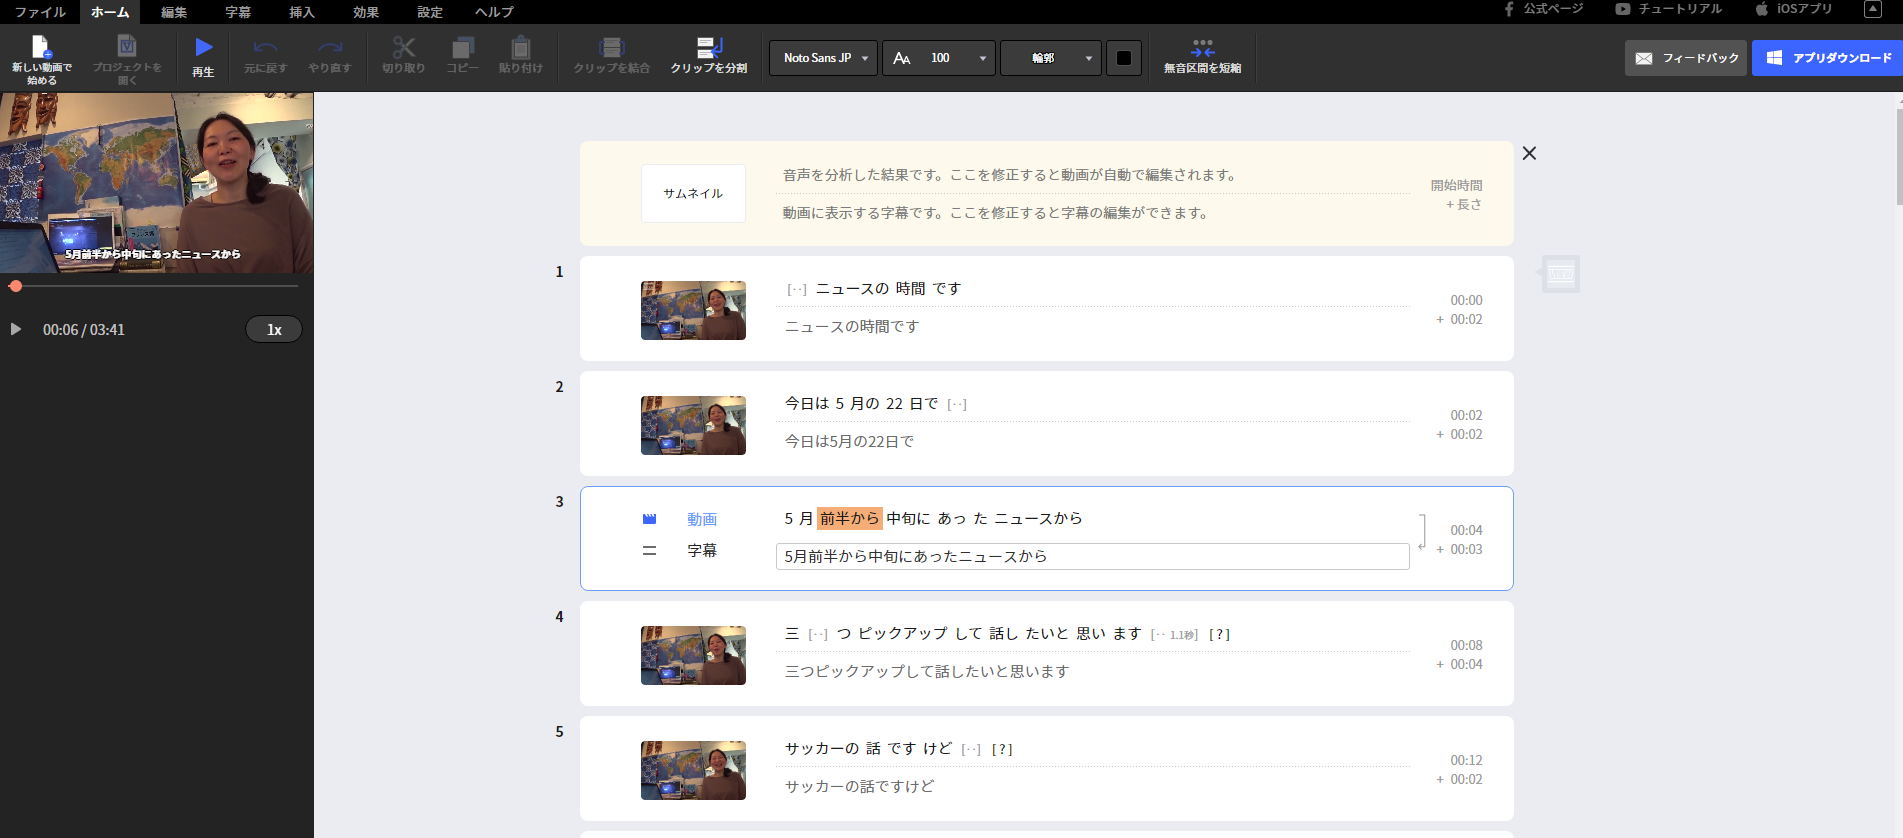Copy with the コピー icon
This screenshot has width=1903, height=838.
pyautogui.click(x=462, y=47)
